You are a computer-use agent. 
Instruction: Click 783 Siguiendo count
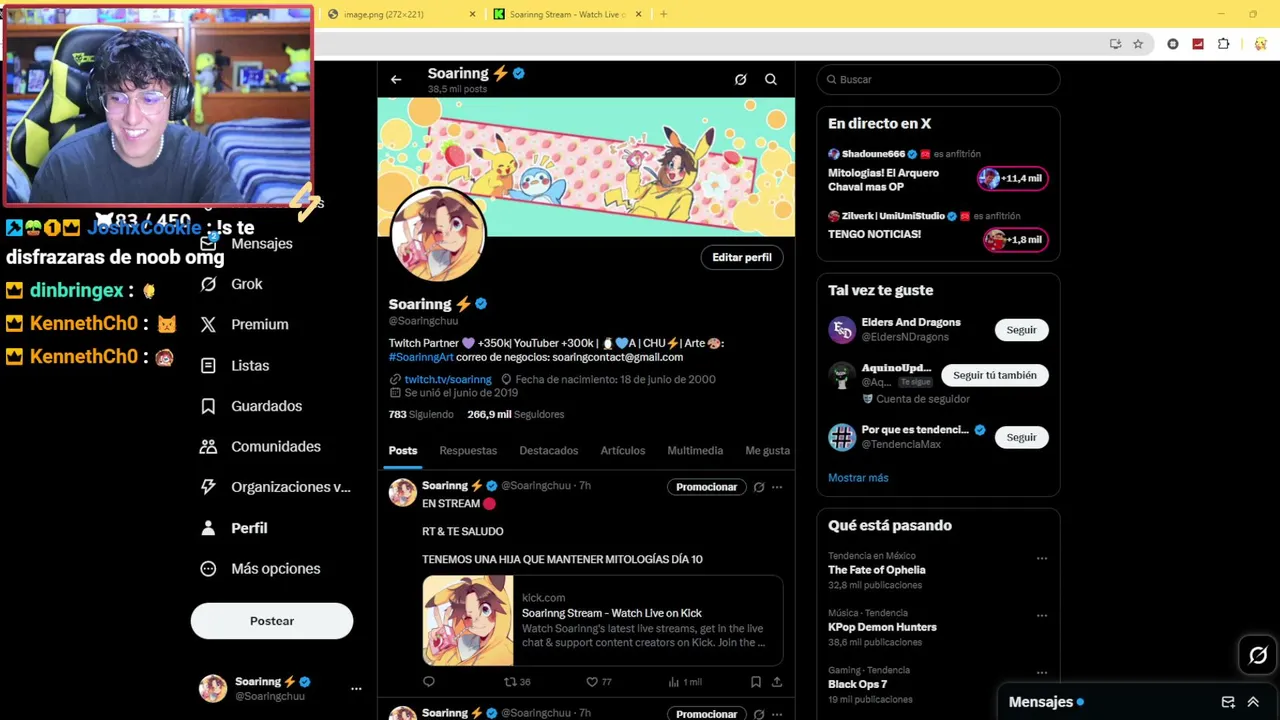pyautogui.click(x=421, y=414)
